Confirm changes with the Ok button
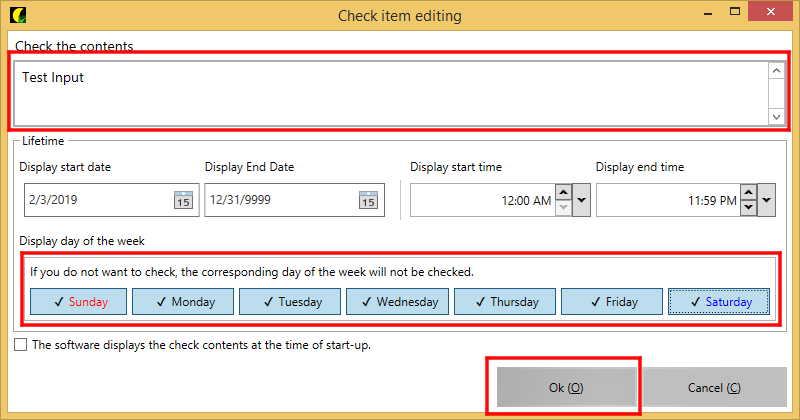 pyautogui.click(x=566, y=387)
